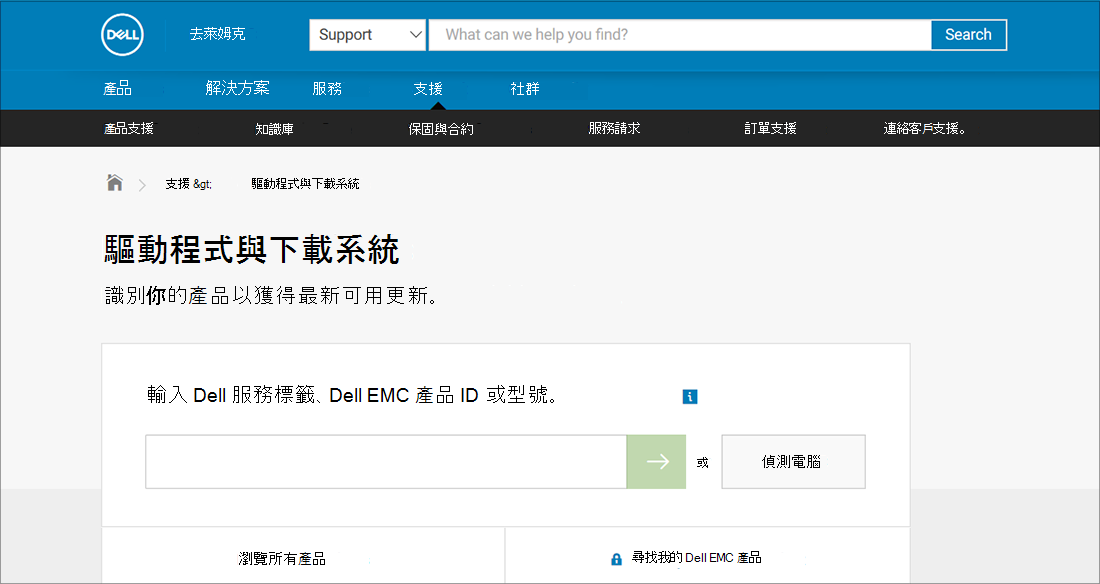Go to 保固與合約 submenu item
The width and height of the screenshot is (1100, 584).
click(441, 128)
